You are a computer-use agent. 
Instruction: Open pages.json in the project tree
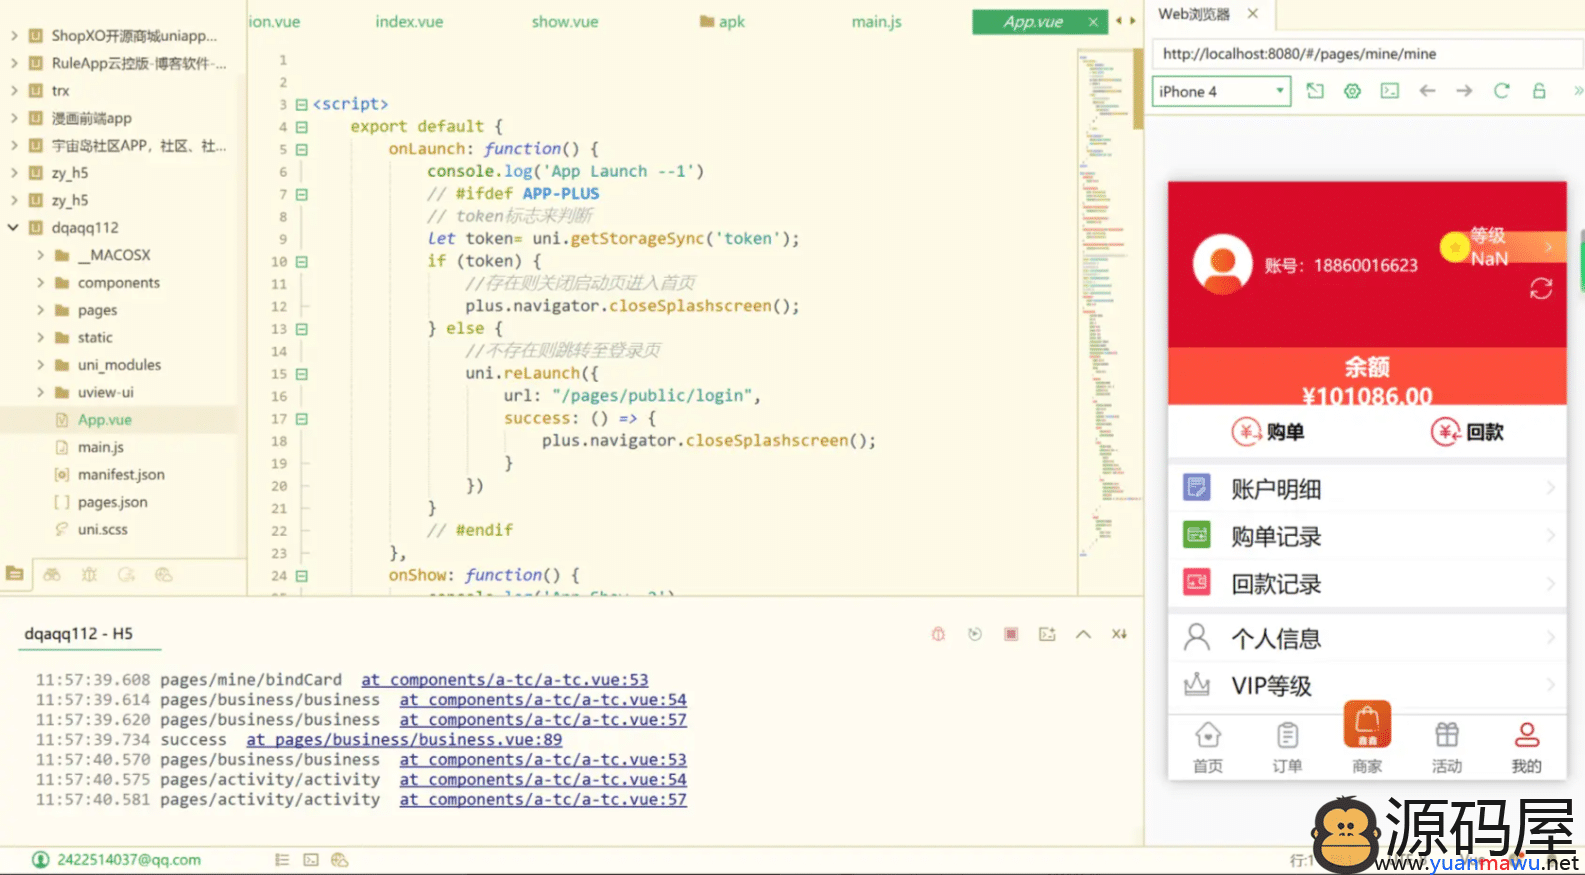tap(112, 502)
